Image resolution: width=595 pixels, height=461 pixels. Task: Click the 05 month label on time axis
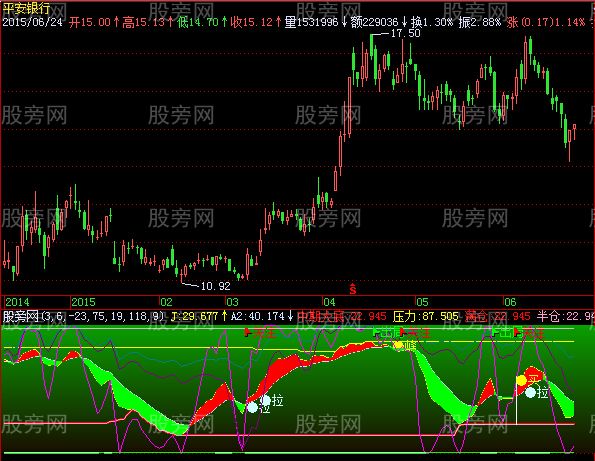(x=422, y=302)
